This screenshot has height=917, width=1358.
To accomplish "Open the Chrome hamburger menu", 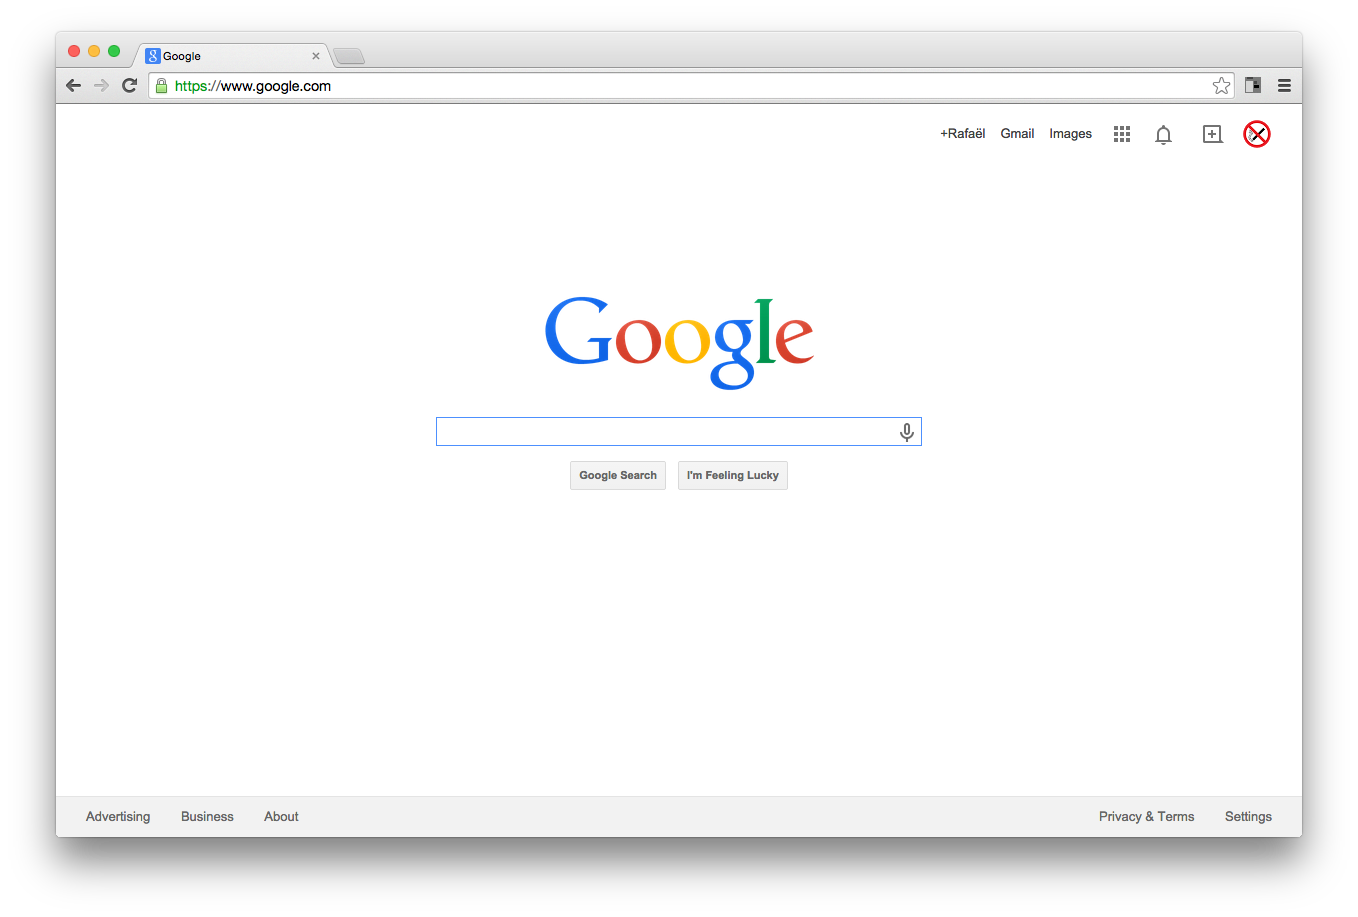I will 1284,86.
